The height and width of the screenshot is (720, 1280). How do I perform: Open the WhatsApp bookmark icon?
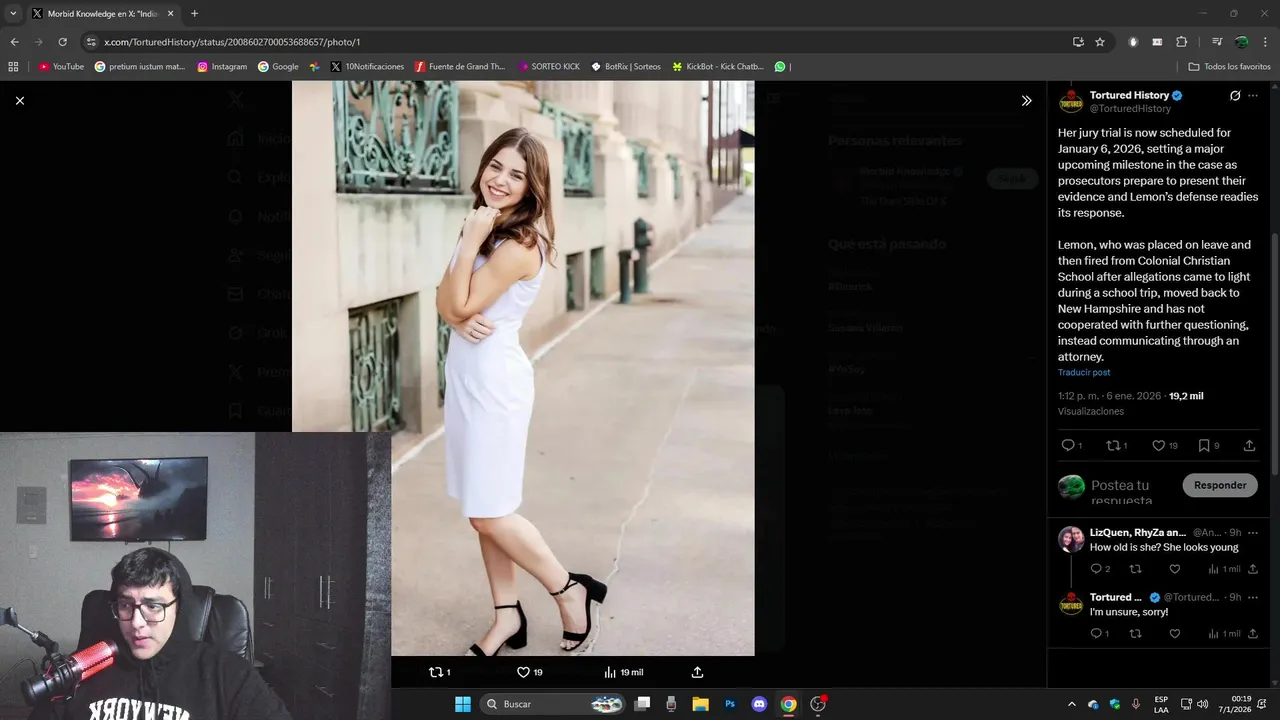point(780,67)
